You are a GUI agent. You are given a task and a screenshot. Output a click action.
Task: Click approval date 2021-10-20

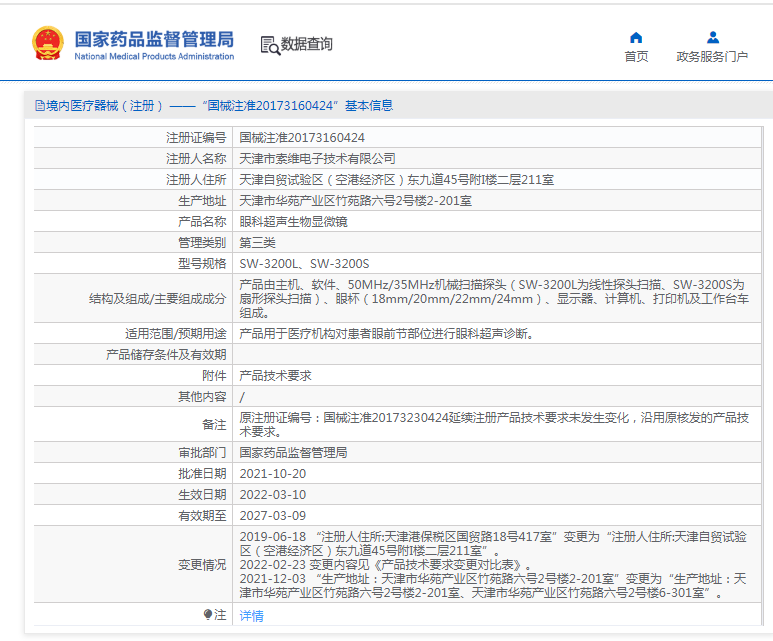[273, 473]
